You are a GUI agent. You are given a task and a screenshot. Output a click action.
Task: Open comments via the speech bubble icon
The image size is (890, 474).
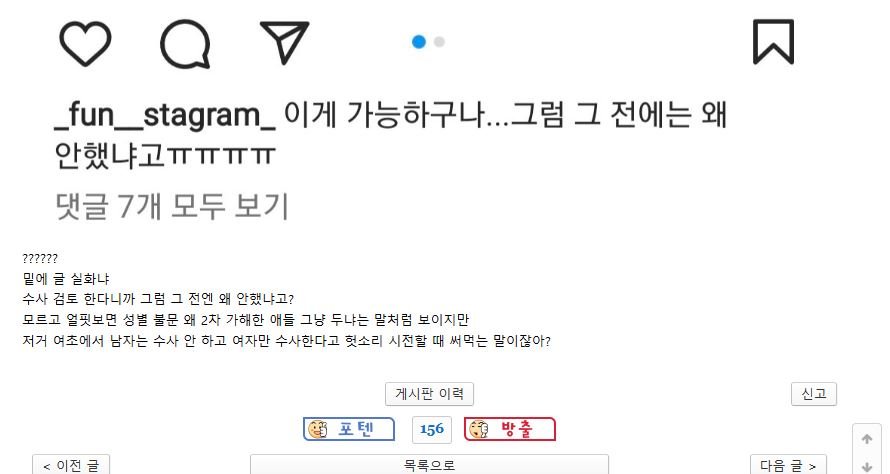pos(185,44)
